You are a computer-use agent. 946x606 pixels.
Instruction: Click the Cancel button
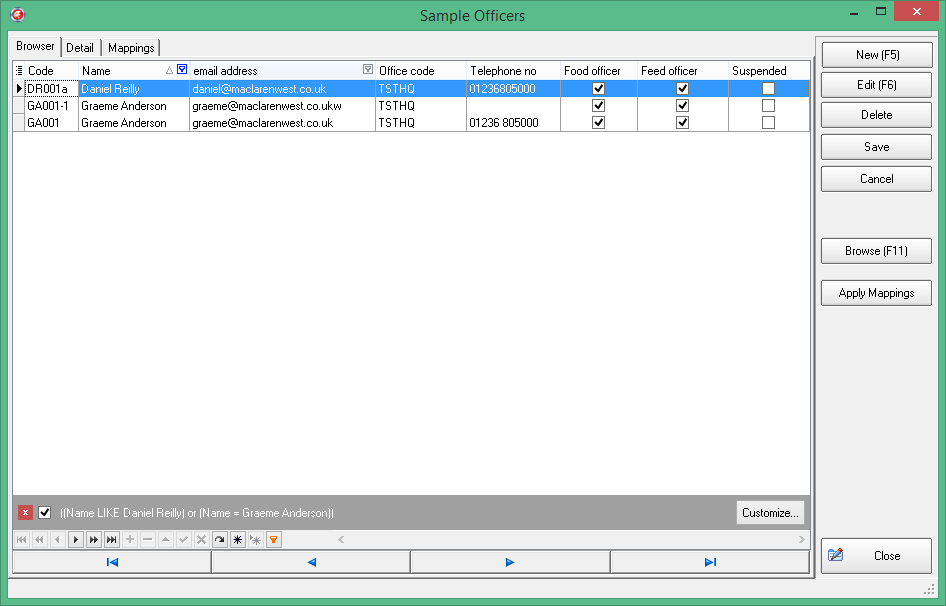pos(877,179)
